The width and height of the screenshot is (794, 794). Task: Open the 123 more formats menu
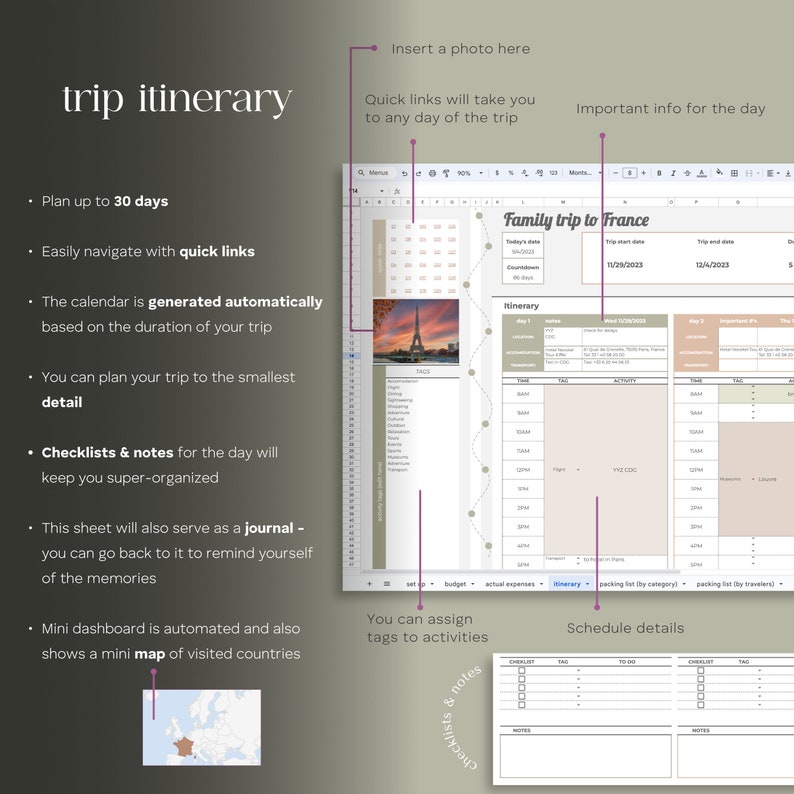553,173
